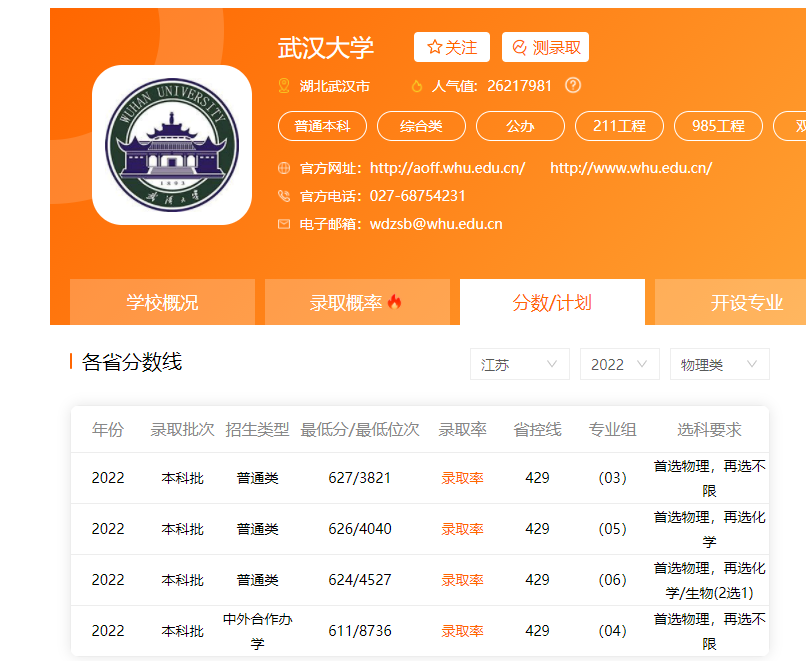This screenshot has width=806, height=661.
Task: Click the 中外合作办学 enrollment type cell
Action: point(258,631)
